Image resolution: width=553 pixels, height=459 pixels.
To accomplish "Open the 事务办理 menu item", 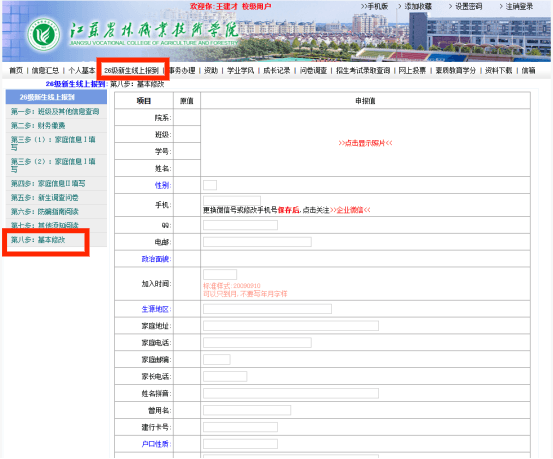I will (x=182, y=71).
